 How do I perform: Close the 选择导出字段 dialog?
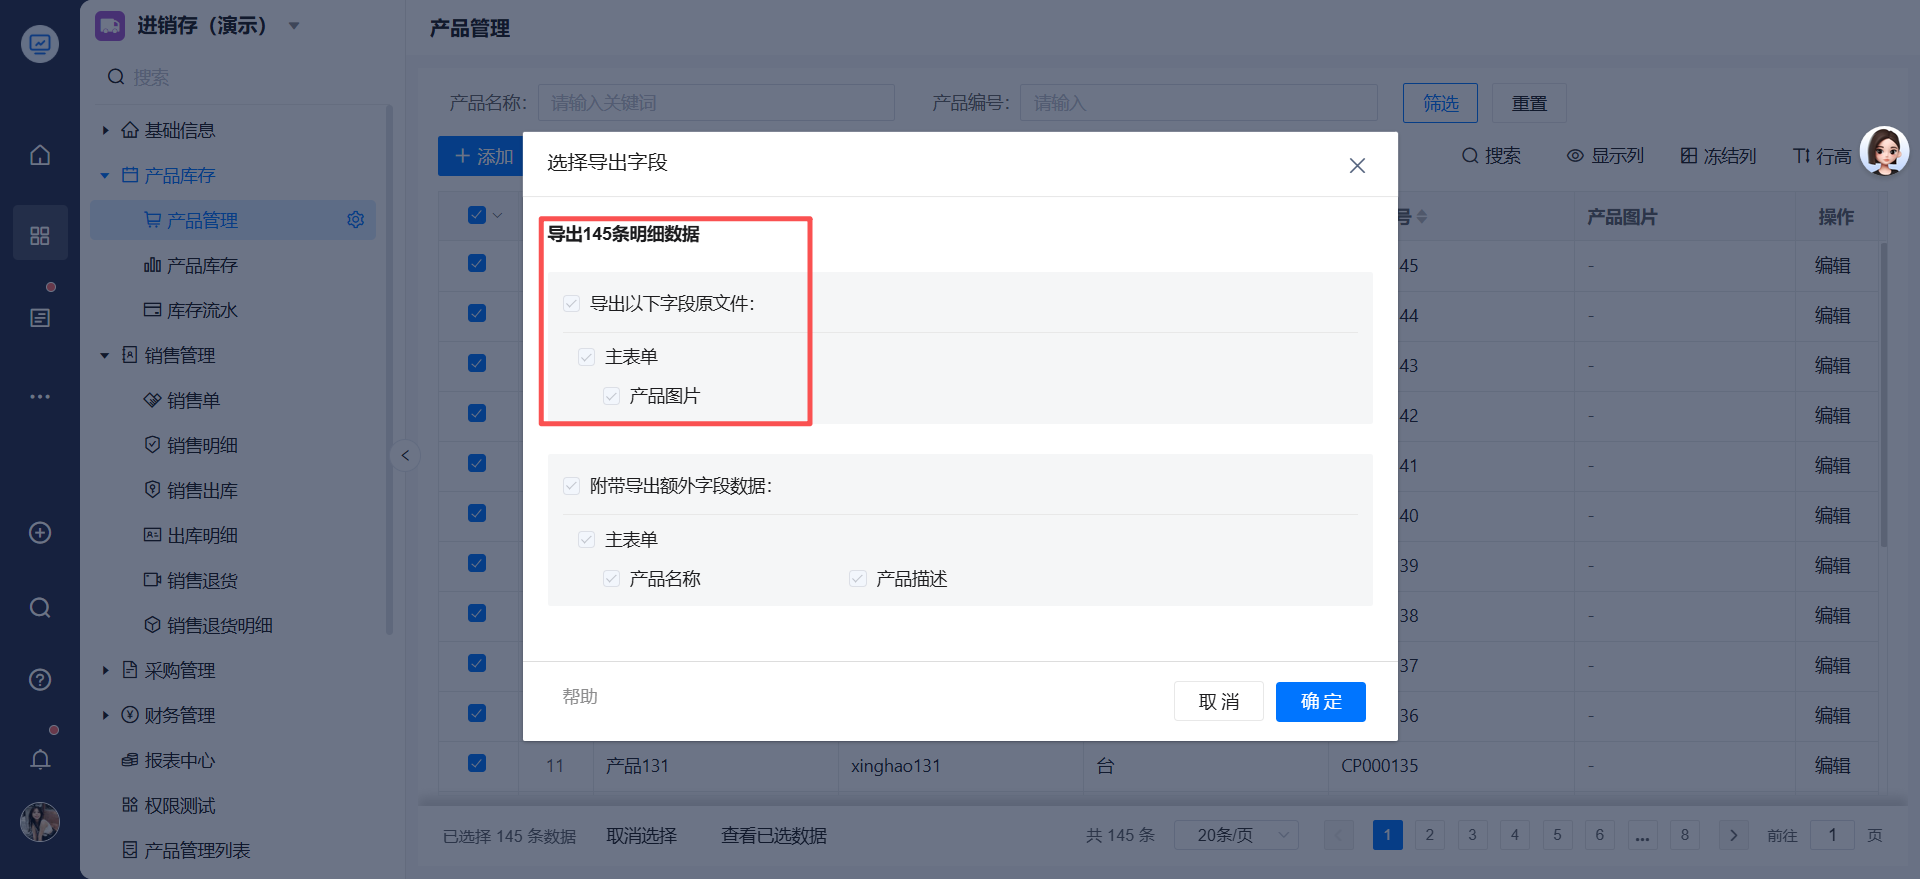tap(1357, 166)
